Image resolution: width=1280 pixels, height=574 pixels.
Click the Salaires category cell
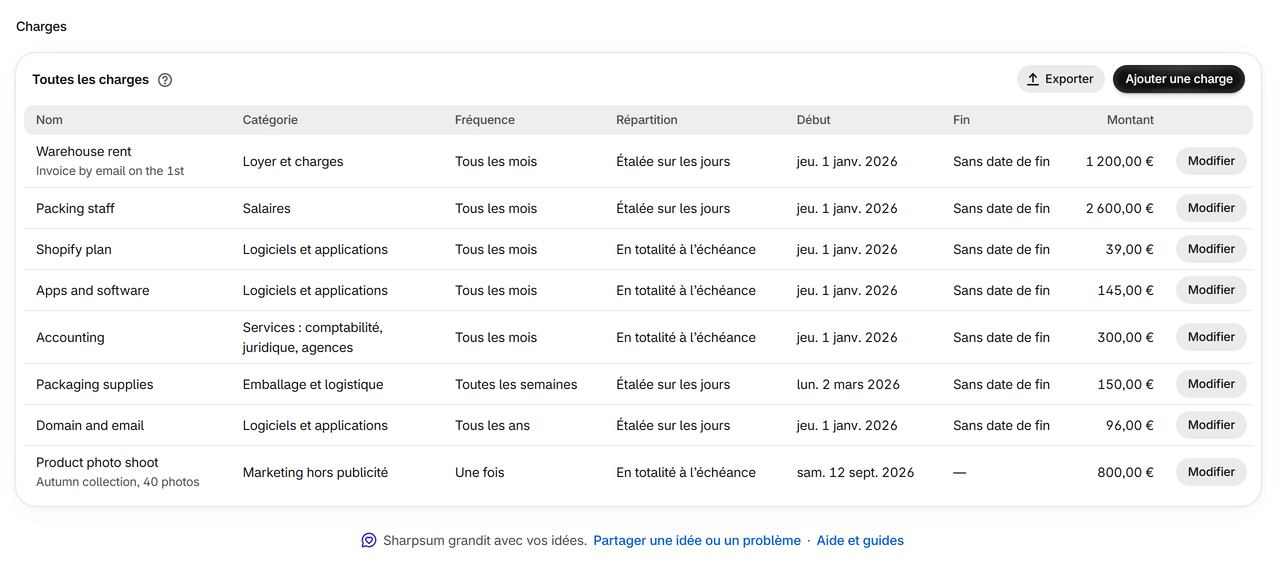[x=267, y=209]
